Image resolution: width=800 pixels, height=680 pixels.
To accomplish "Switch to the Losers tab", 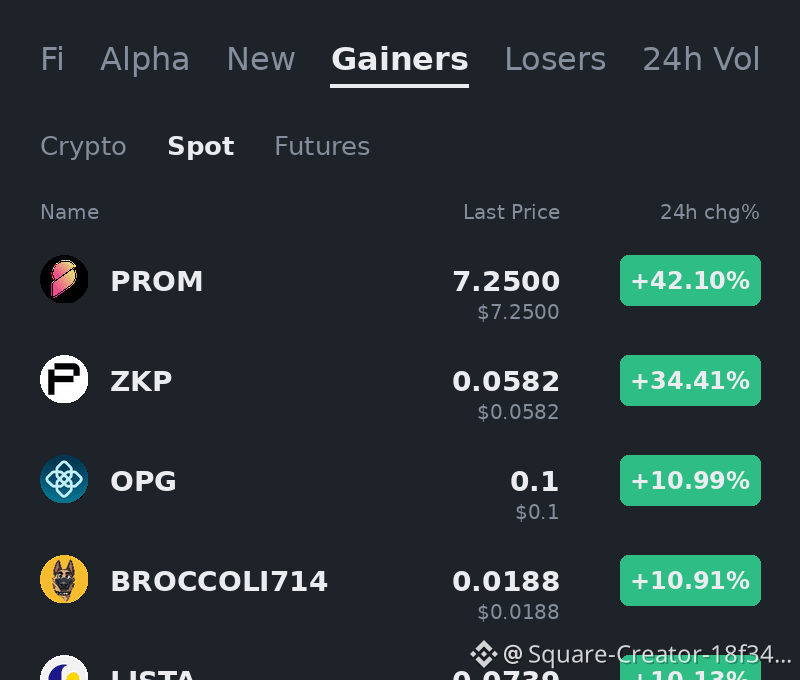I will pyautogui.click(x=555, y=59).
